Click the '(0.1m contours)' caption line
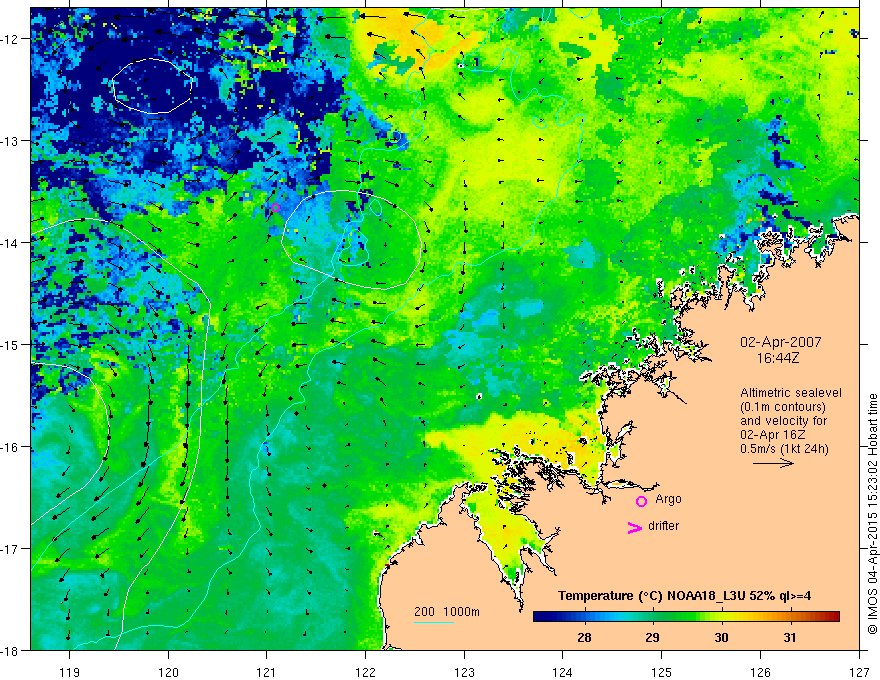Viewport: 880px width, 680px height. click(783, 407)
